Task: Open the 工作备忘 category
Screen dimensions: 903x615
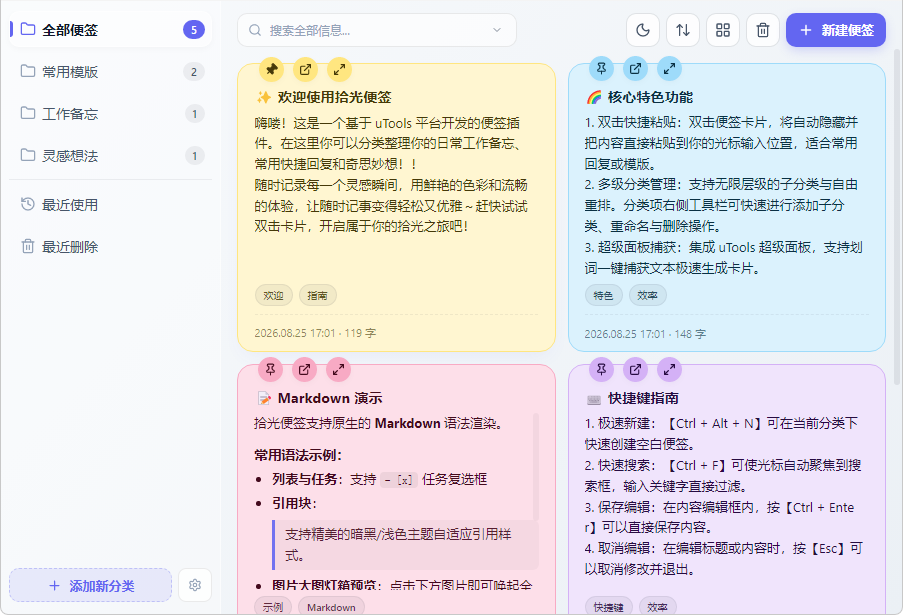Action: pyautogui.click(x=111, y=113)
